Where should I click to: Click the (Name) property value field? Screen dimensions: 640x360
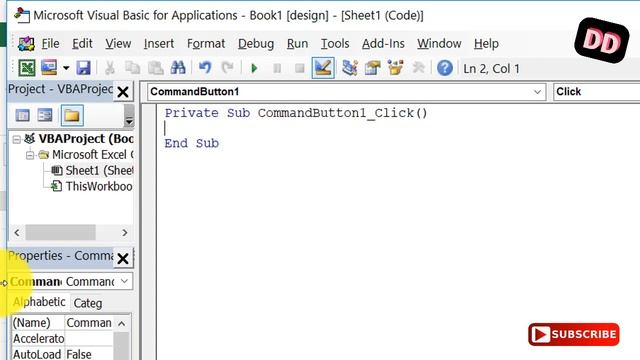[89, 322]
